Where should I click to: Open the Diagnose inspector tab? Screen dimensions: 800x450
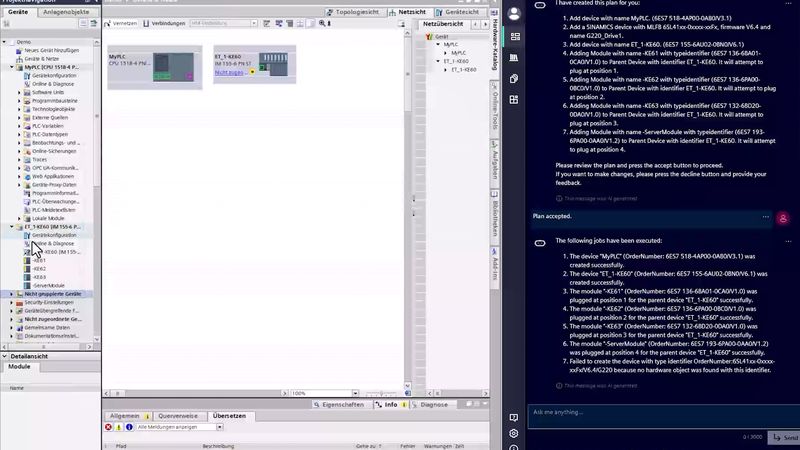pyautogui.click(x=430, y=405)
